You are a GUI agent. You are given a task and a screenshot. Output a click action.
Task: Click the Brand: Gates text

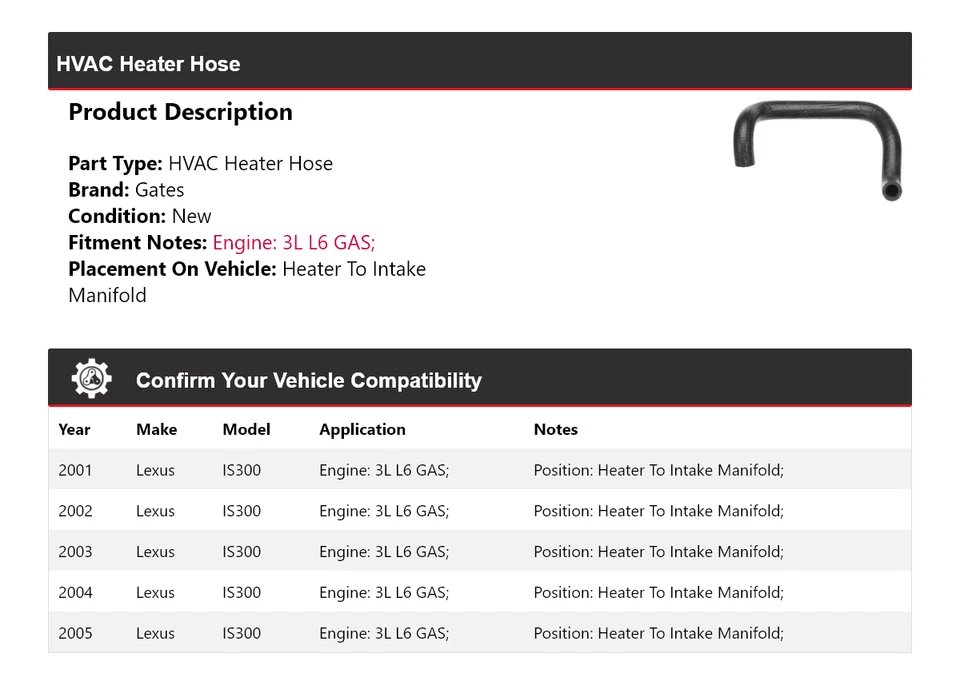[126, 190]
